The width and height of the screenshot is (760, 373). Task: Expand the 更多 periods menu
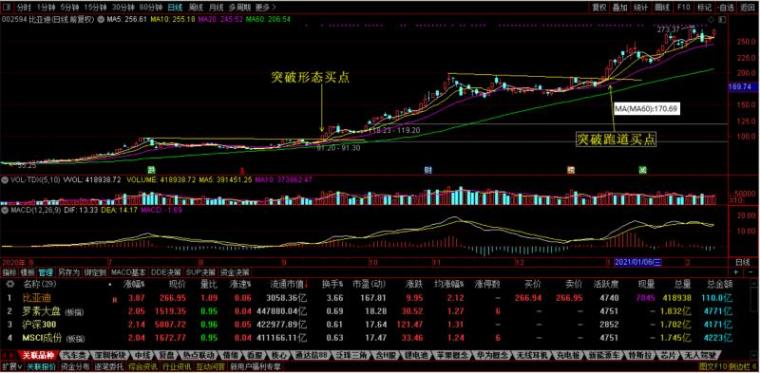[x=265, y=7]
